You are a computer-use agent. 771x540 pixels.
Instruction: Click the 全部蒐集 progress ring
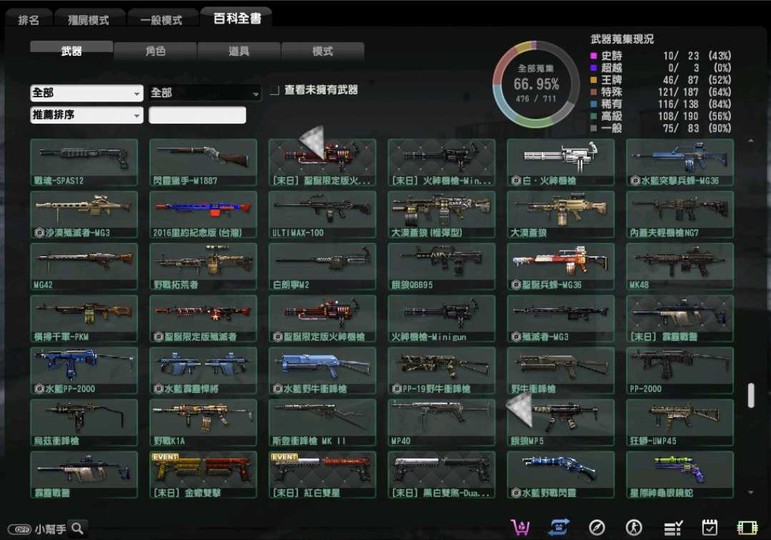pos(536,84)
